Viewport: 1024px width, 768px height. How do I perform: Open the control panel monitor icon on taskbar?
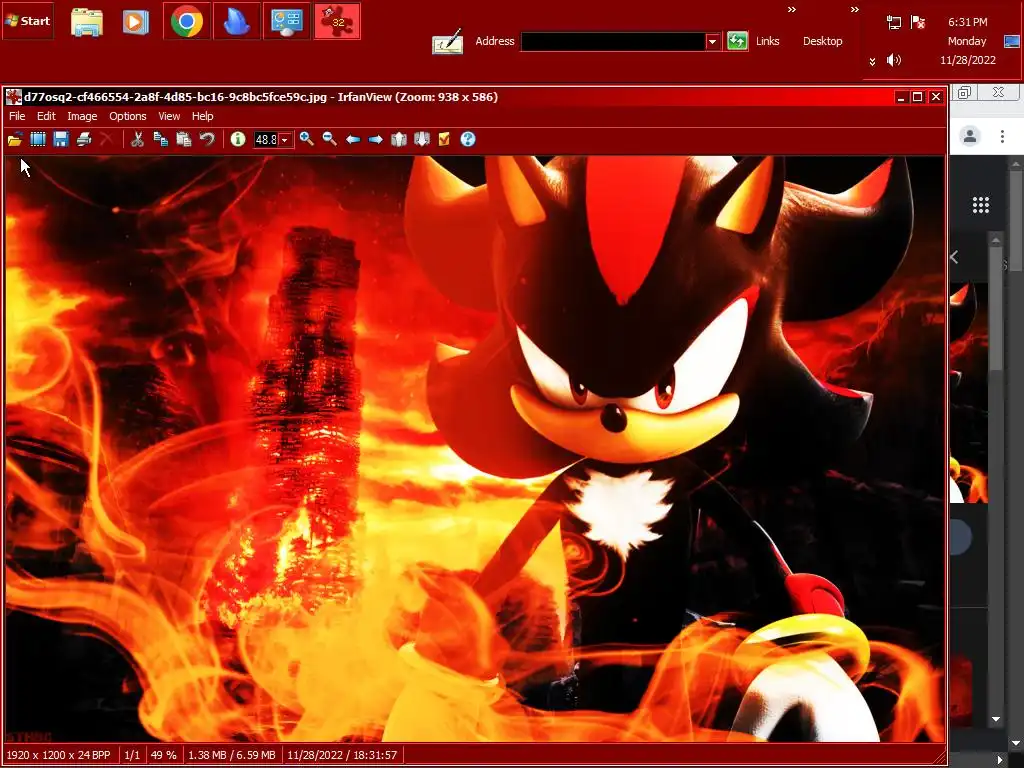click(287, 22)
